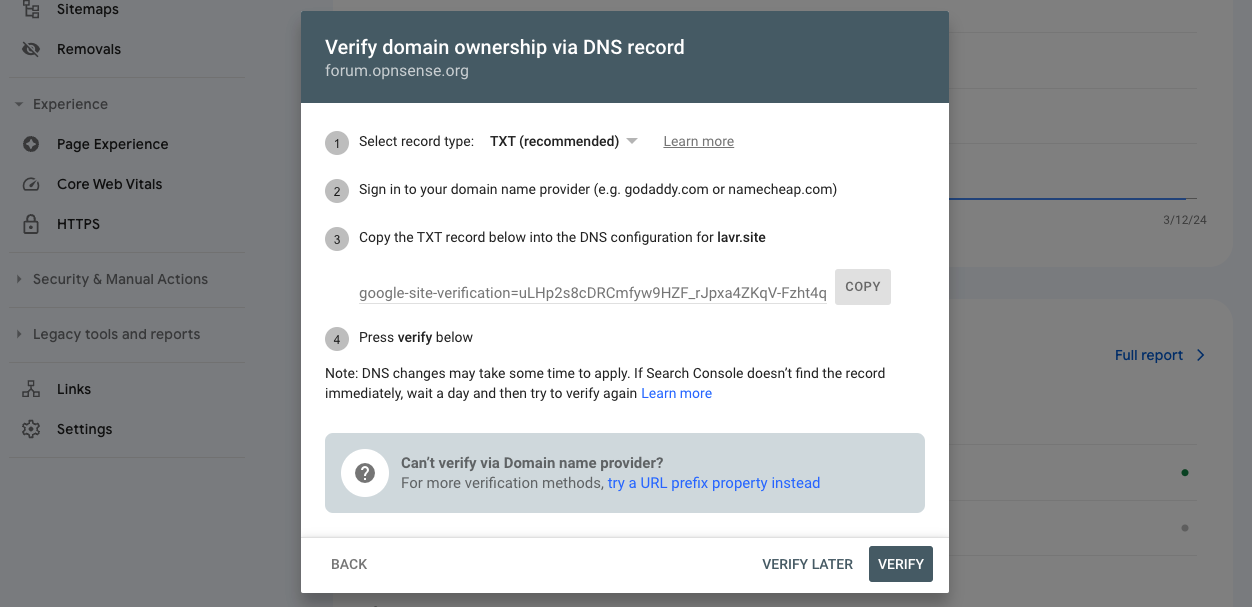Click the google-site-verification text field
Image resolution: width=1252 pixels, height=607 pixels.
[592, 293]
